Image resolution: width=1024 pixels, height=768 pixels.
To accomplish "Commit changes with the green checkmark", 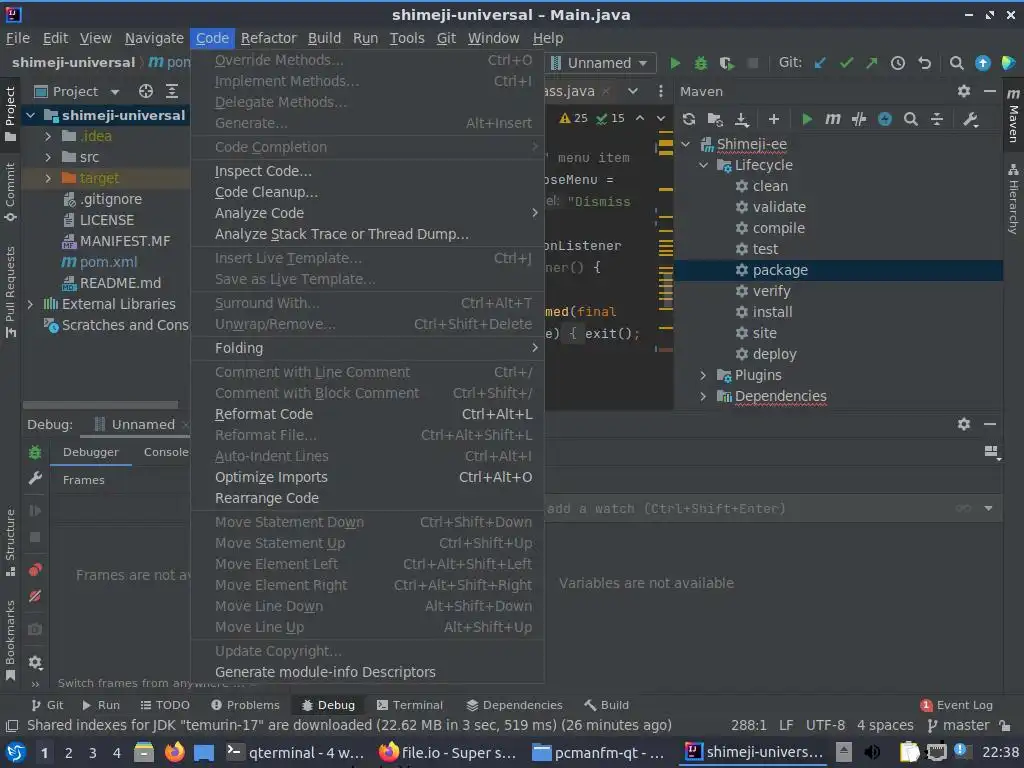I will [x=846, y=63].
